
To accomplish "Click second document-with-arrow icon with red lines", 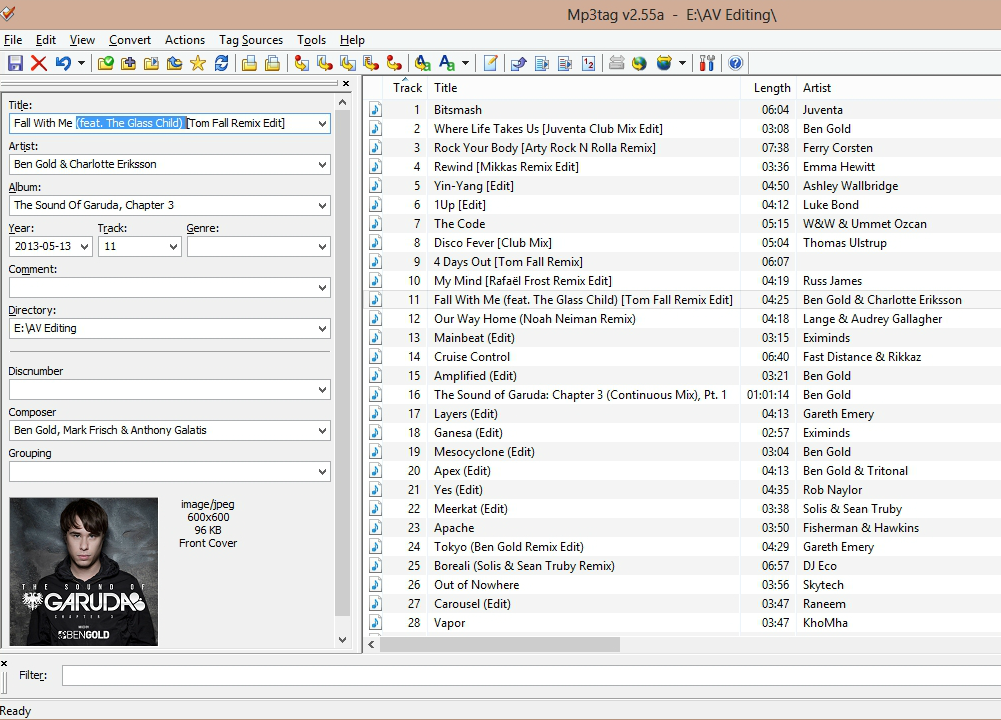I will pyautogui.click(x=565, y=63).
